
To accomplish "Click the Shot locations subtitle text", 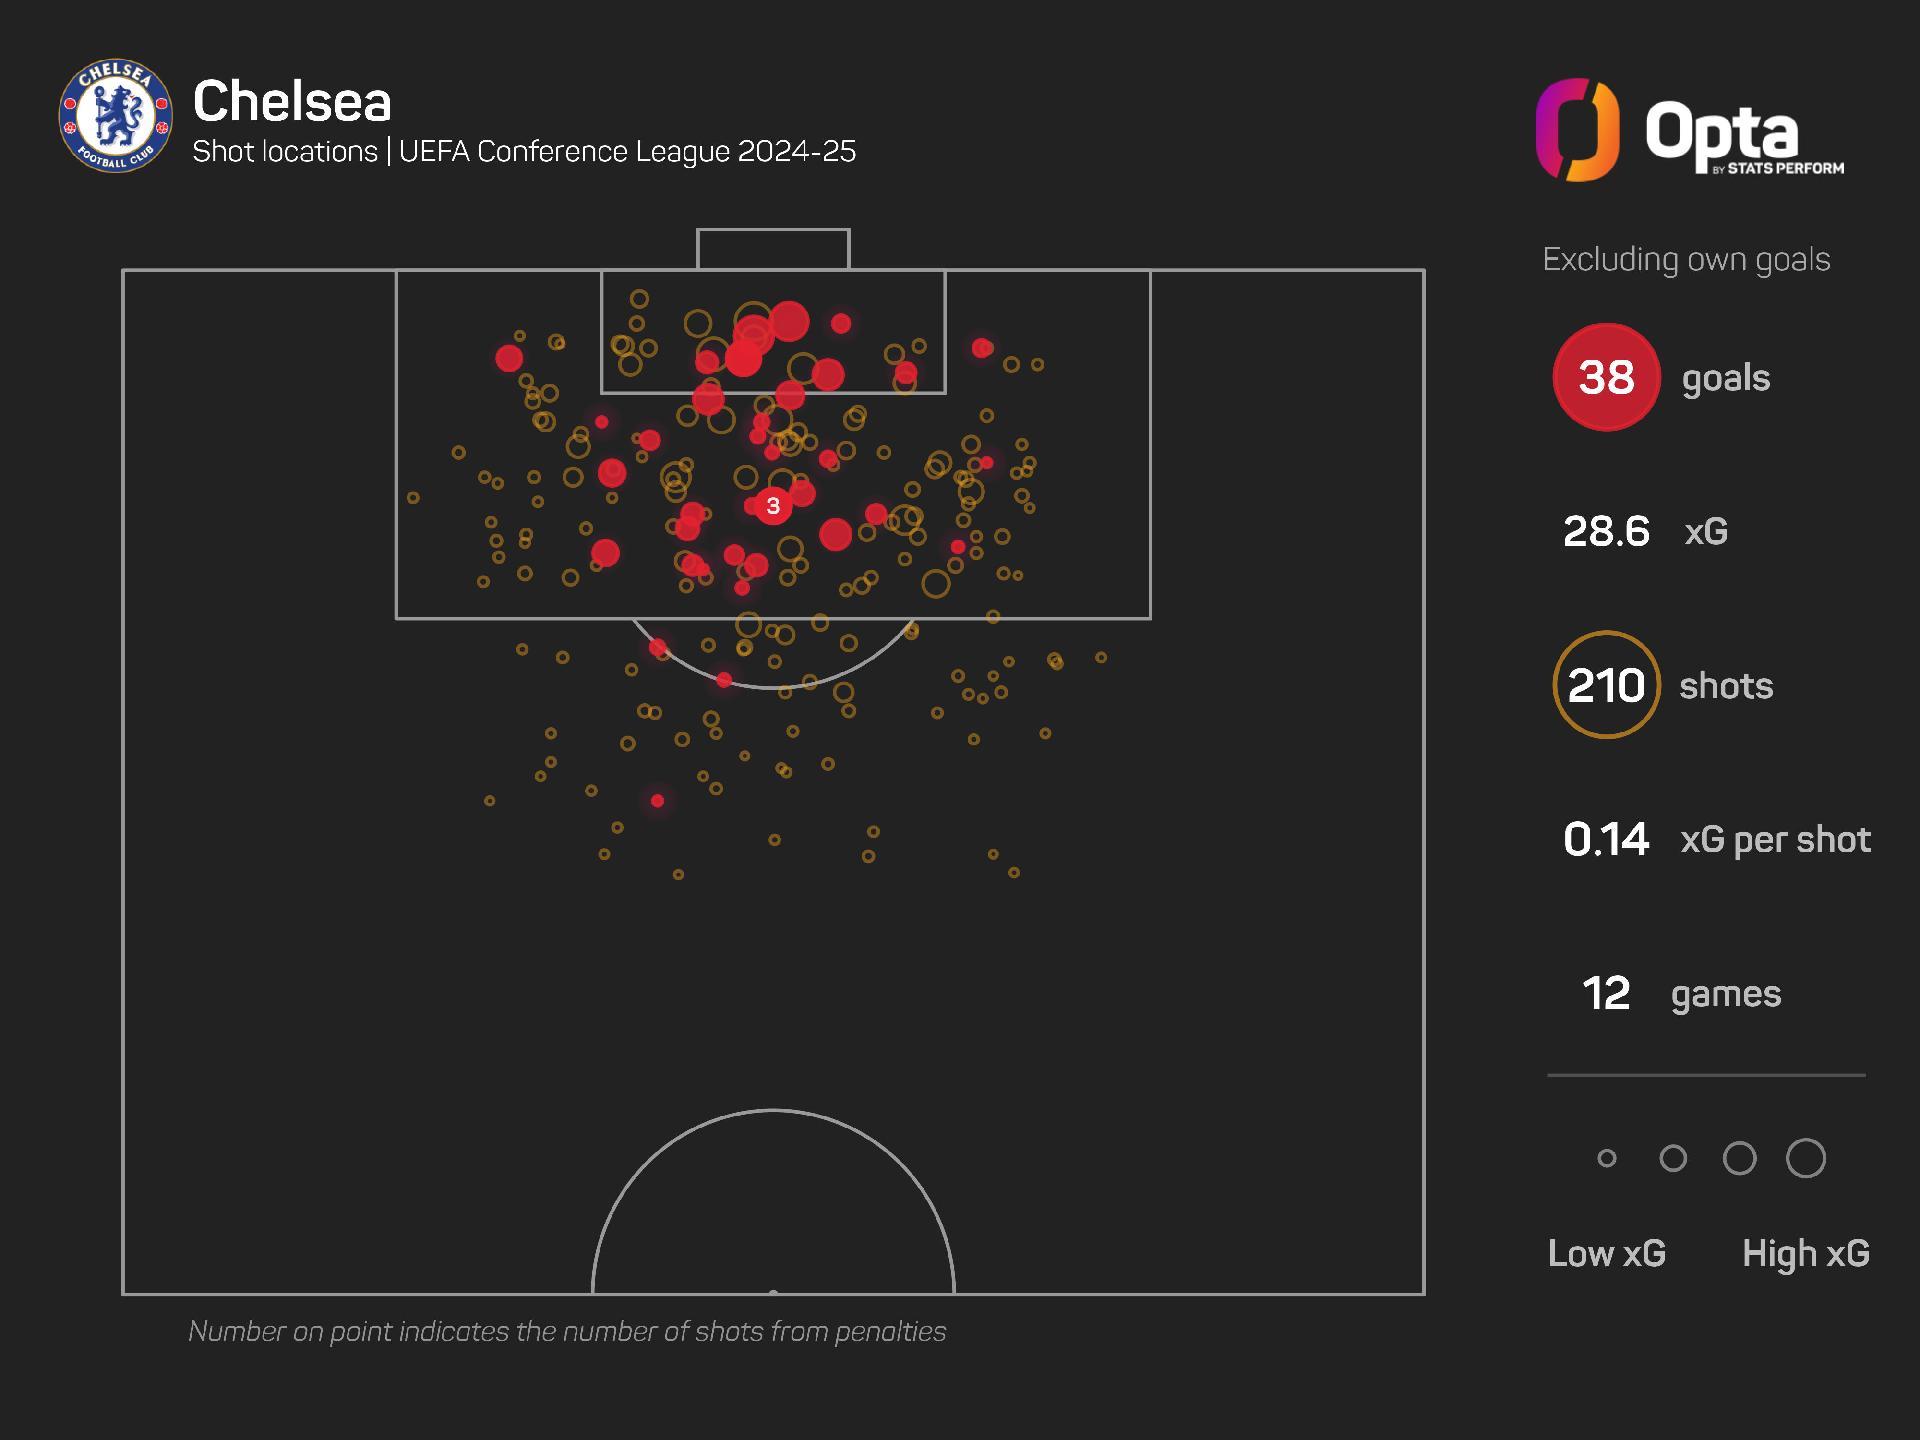I will click(x=524, y=151).
